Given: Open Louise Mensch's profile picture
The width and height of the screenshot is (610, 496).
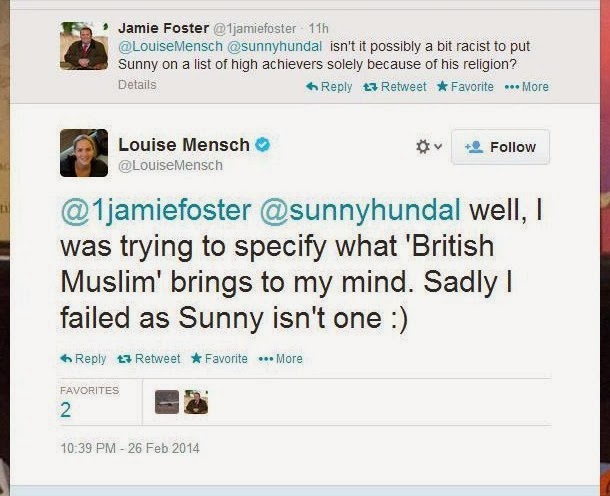Looking at the screenshot, I should pyautogui.click(x=83, y=152).
